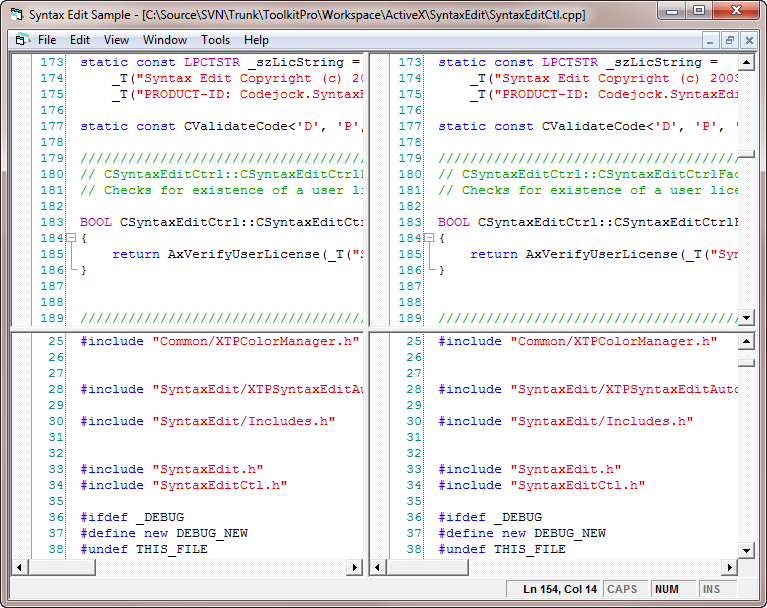767x608 pixels.
Task: Click 'DEBUG_NEW' in the bottom-right pane
Action: tap(570, 533)
